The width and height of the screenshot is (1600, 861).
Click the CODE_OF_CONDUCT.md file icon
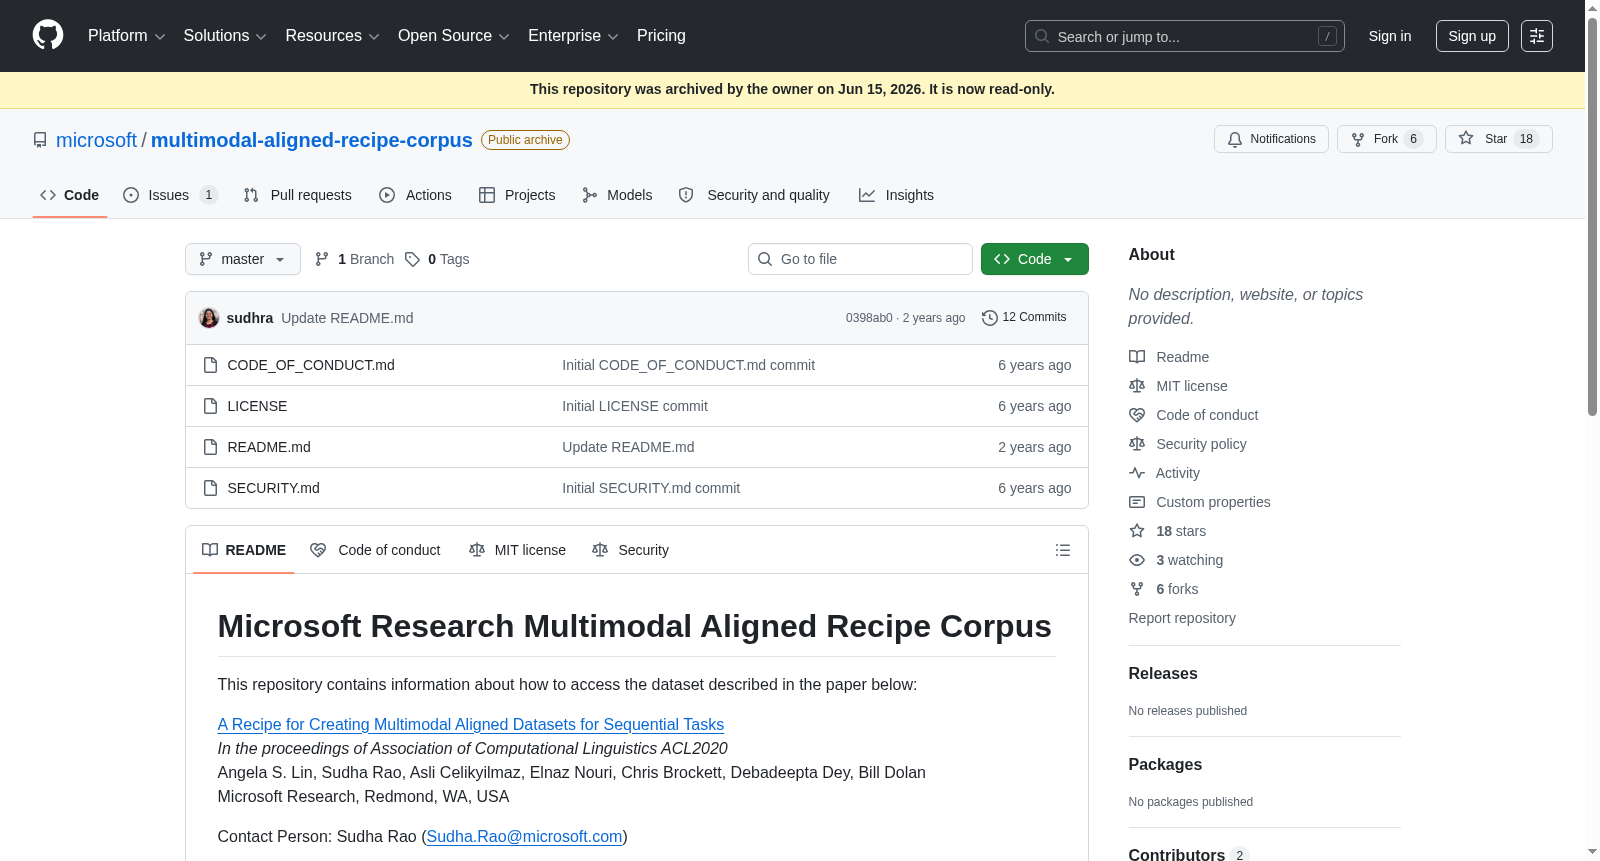coord(210,365)
